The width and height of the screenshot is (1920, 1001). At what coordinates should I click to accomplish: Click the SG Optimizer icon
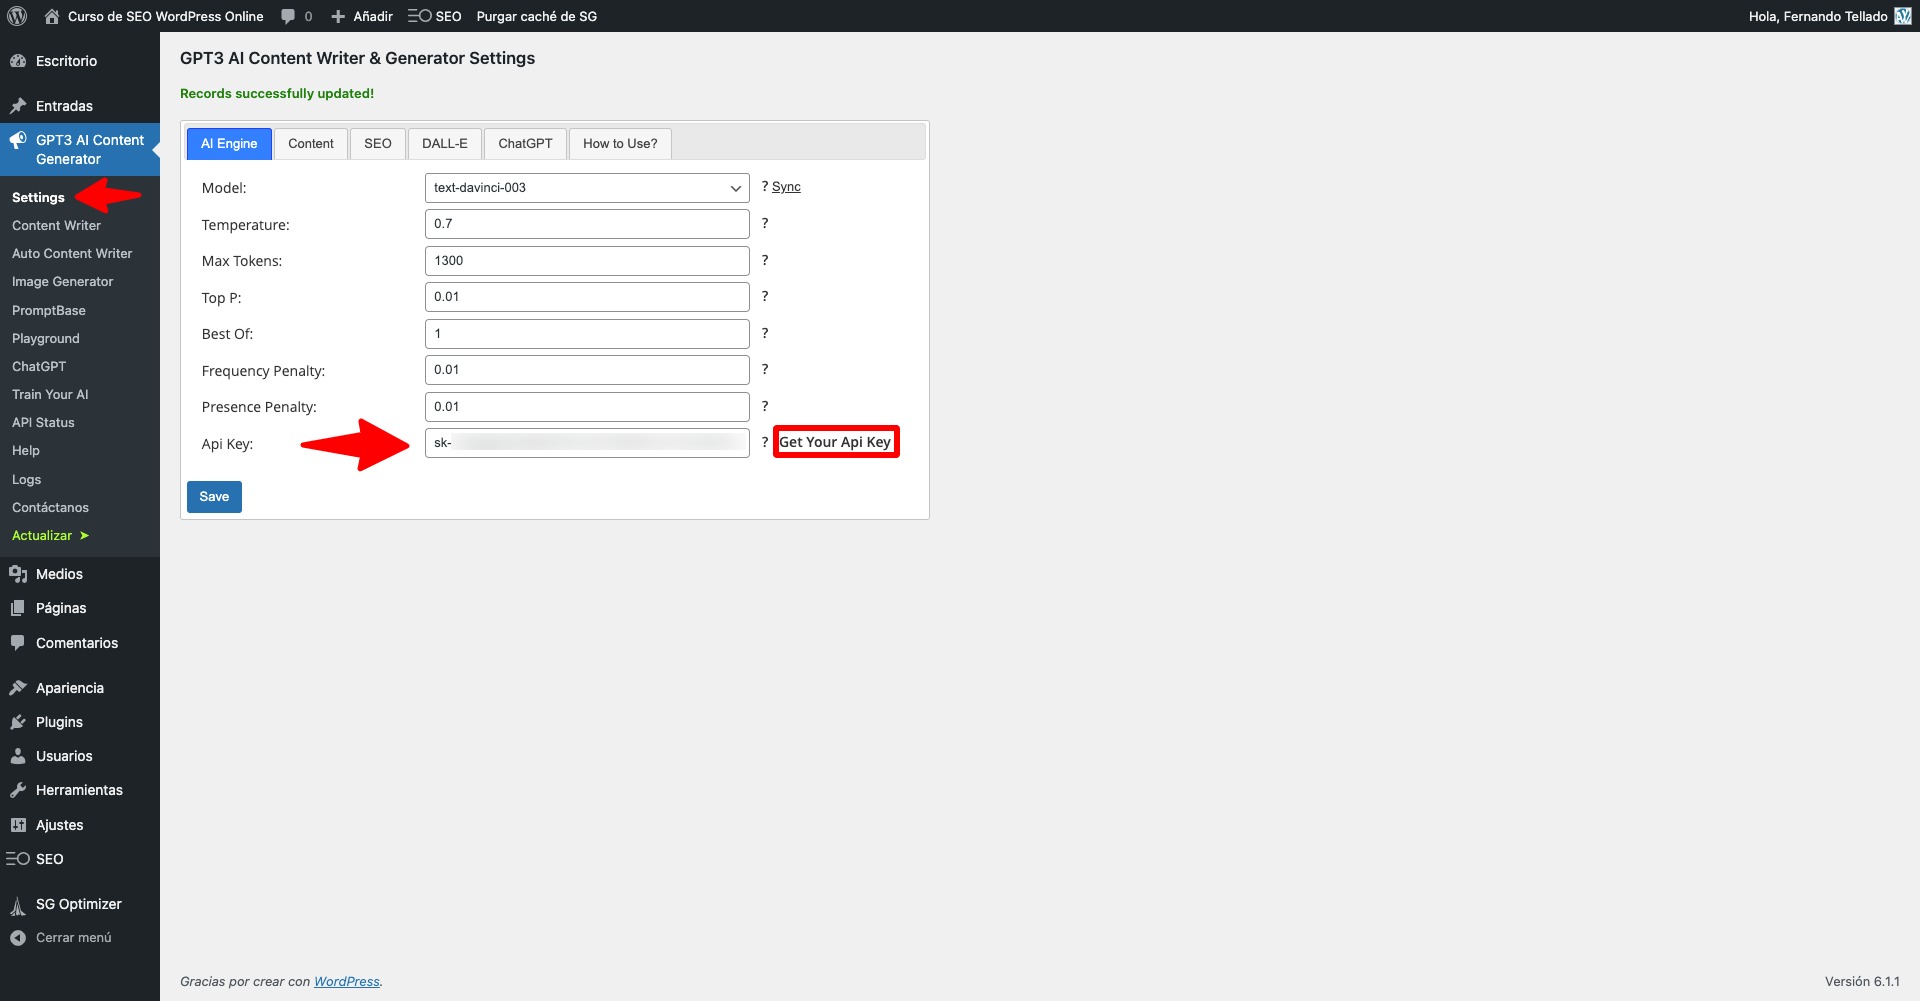point(18,905)
